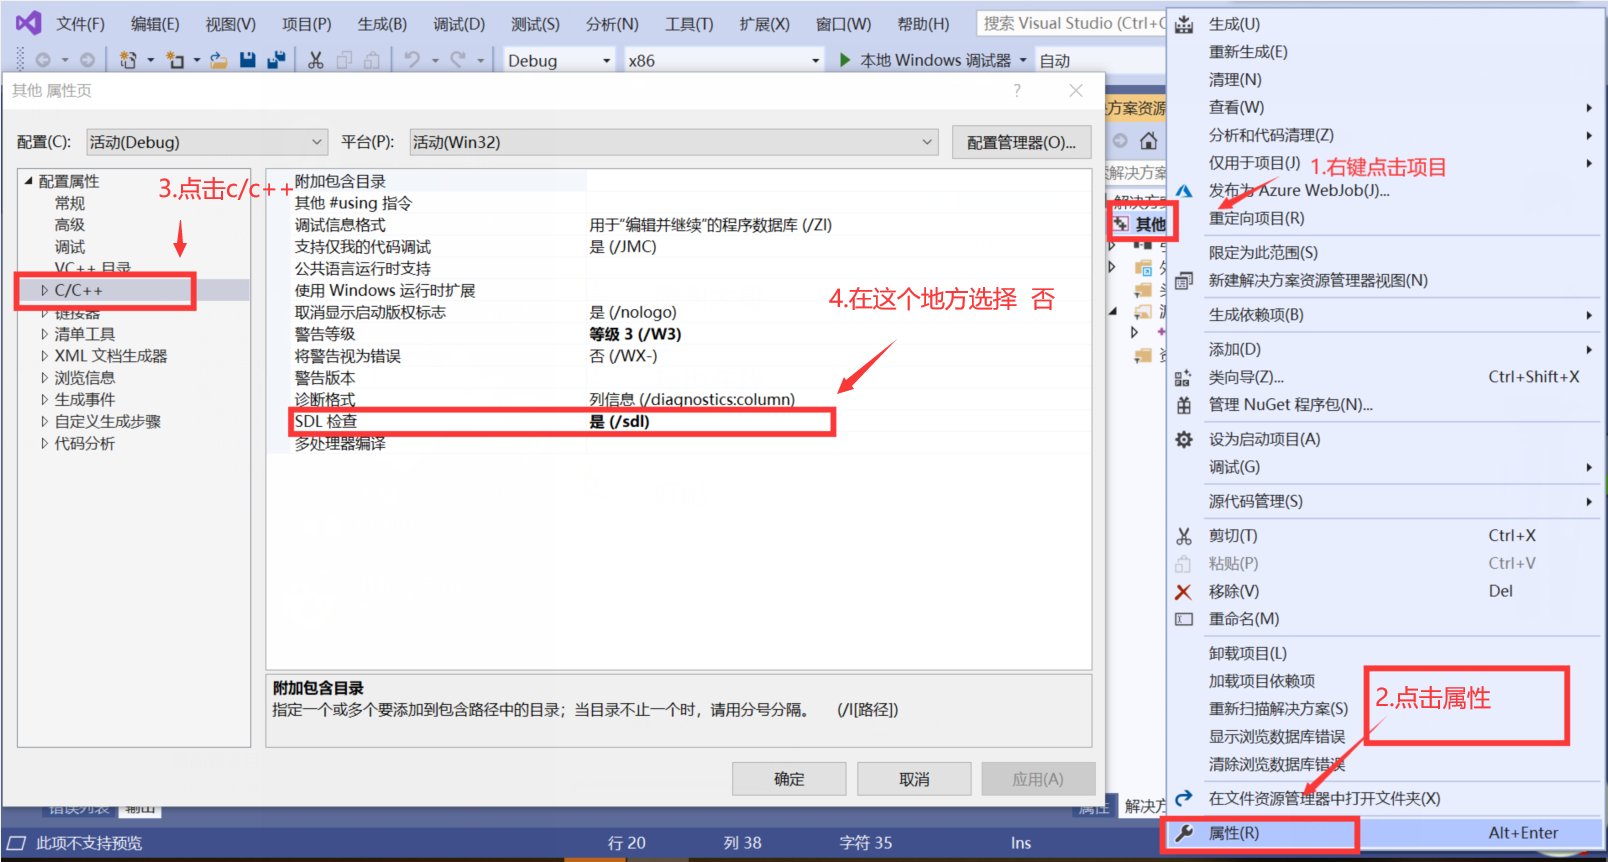Click the help question mark in 属性页 dialog

point(1017,91)
